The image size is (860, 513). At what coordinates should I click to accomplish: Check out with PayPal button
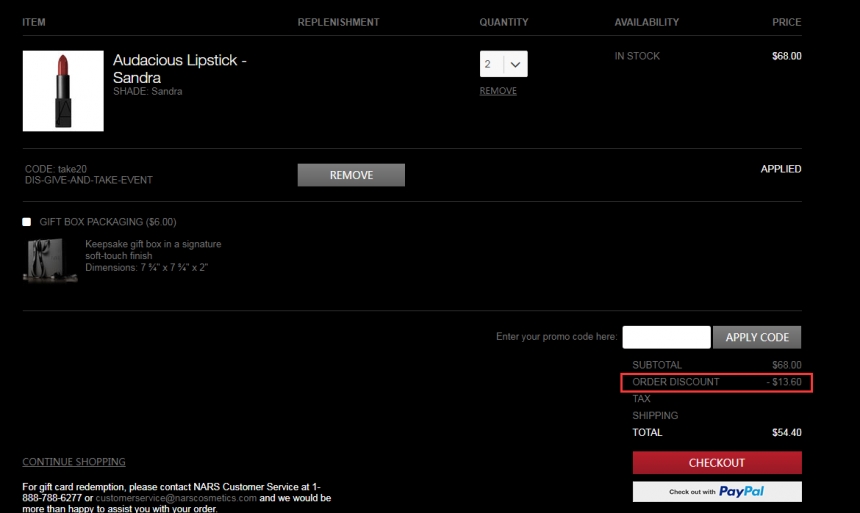[x=717, y=492]
